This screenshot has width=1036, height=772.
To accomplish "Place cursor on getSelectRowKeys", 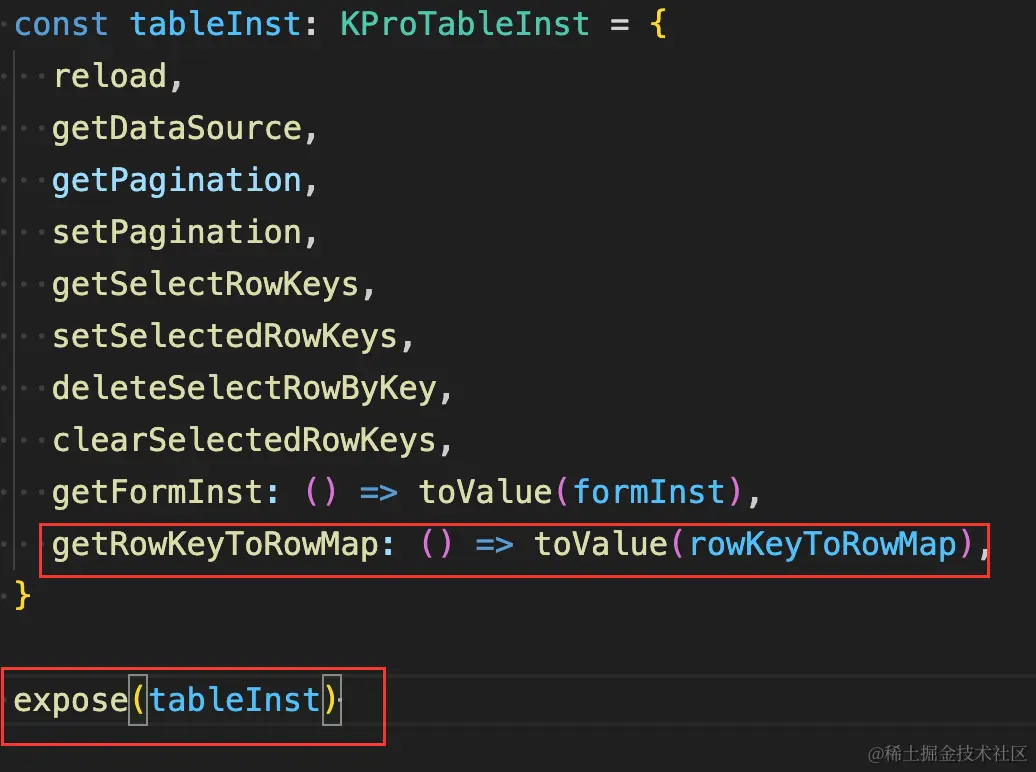I will 205,284.
